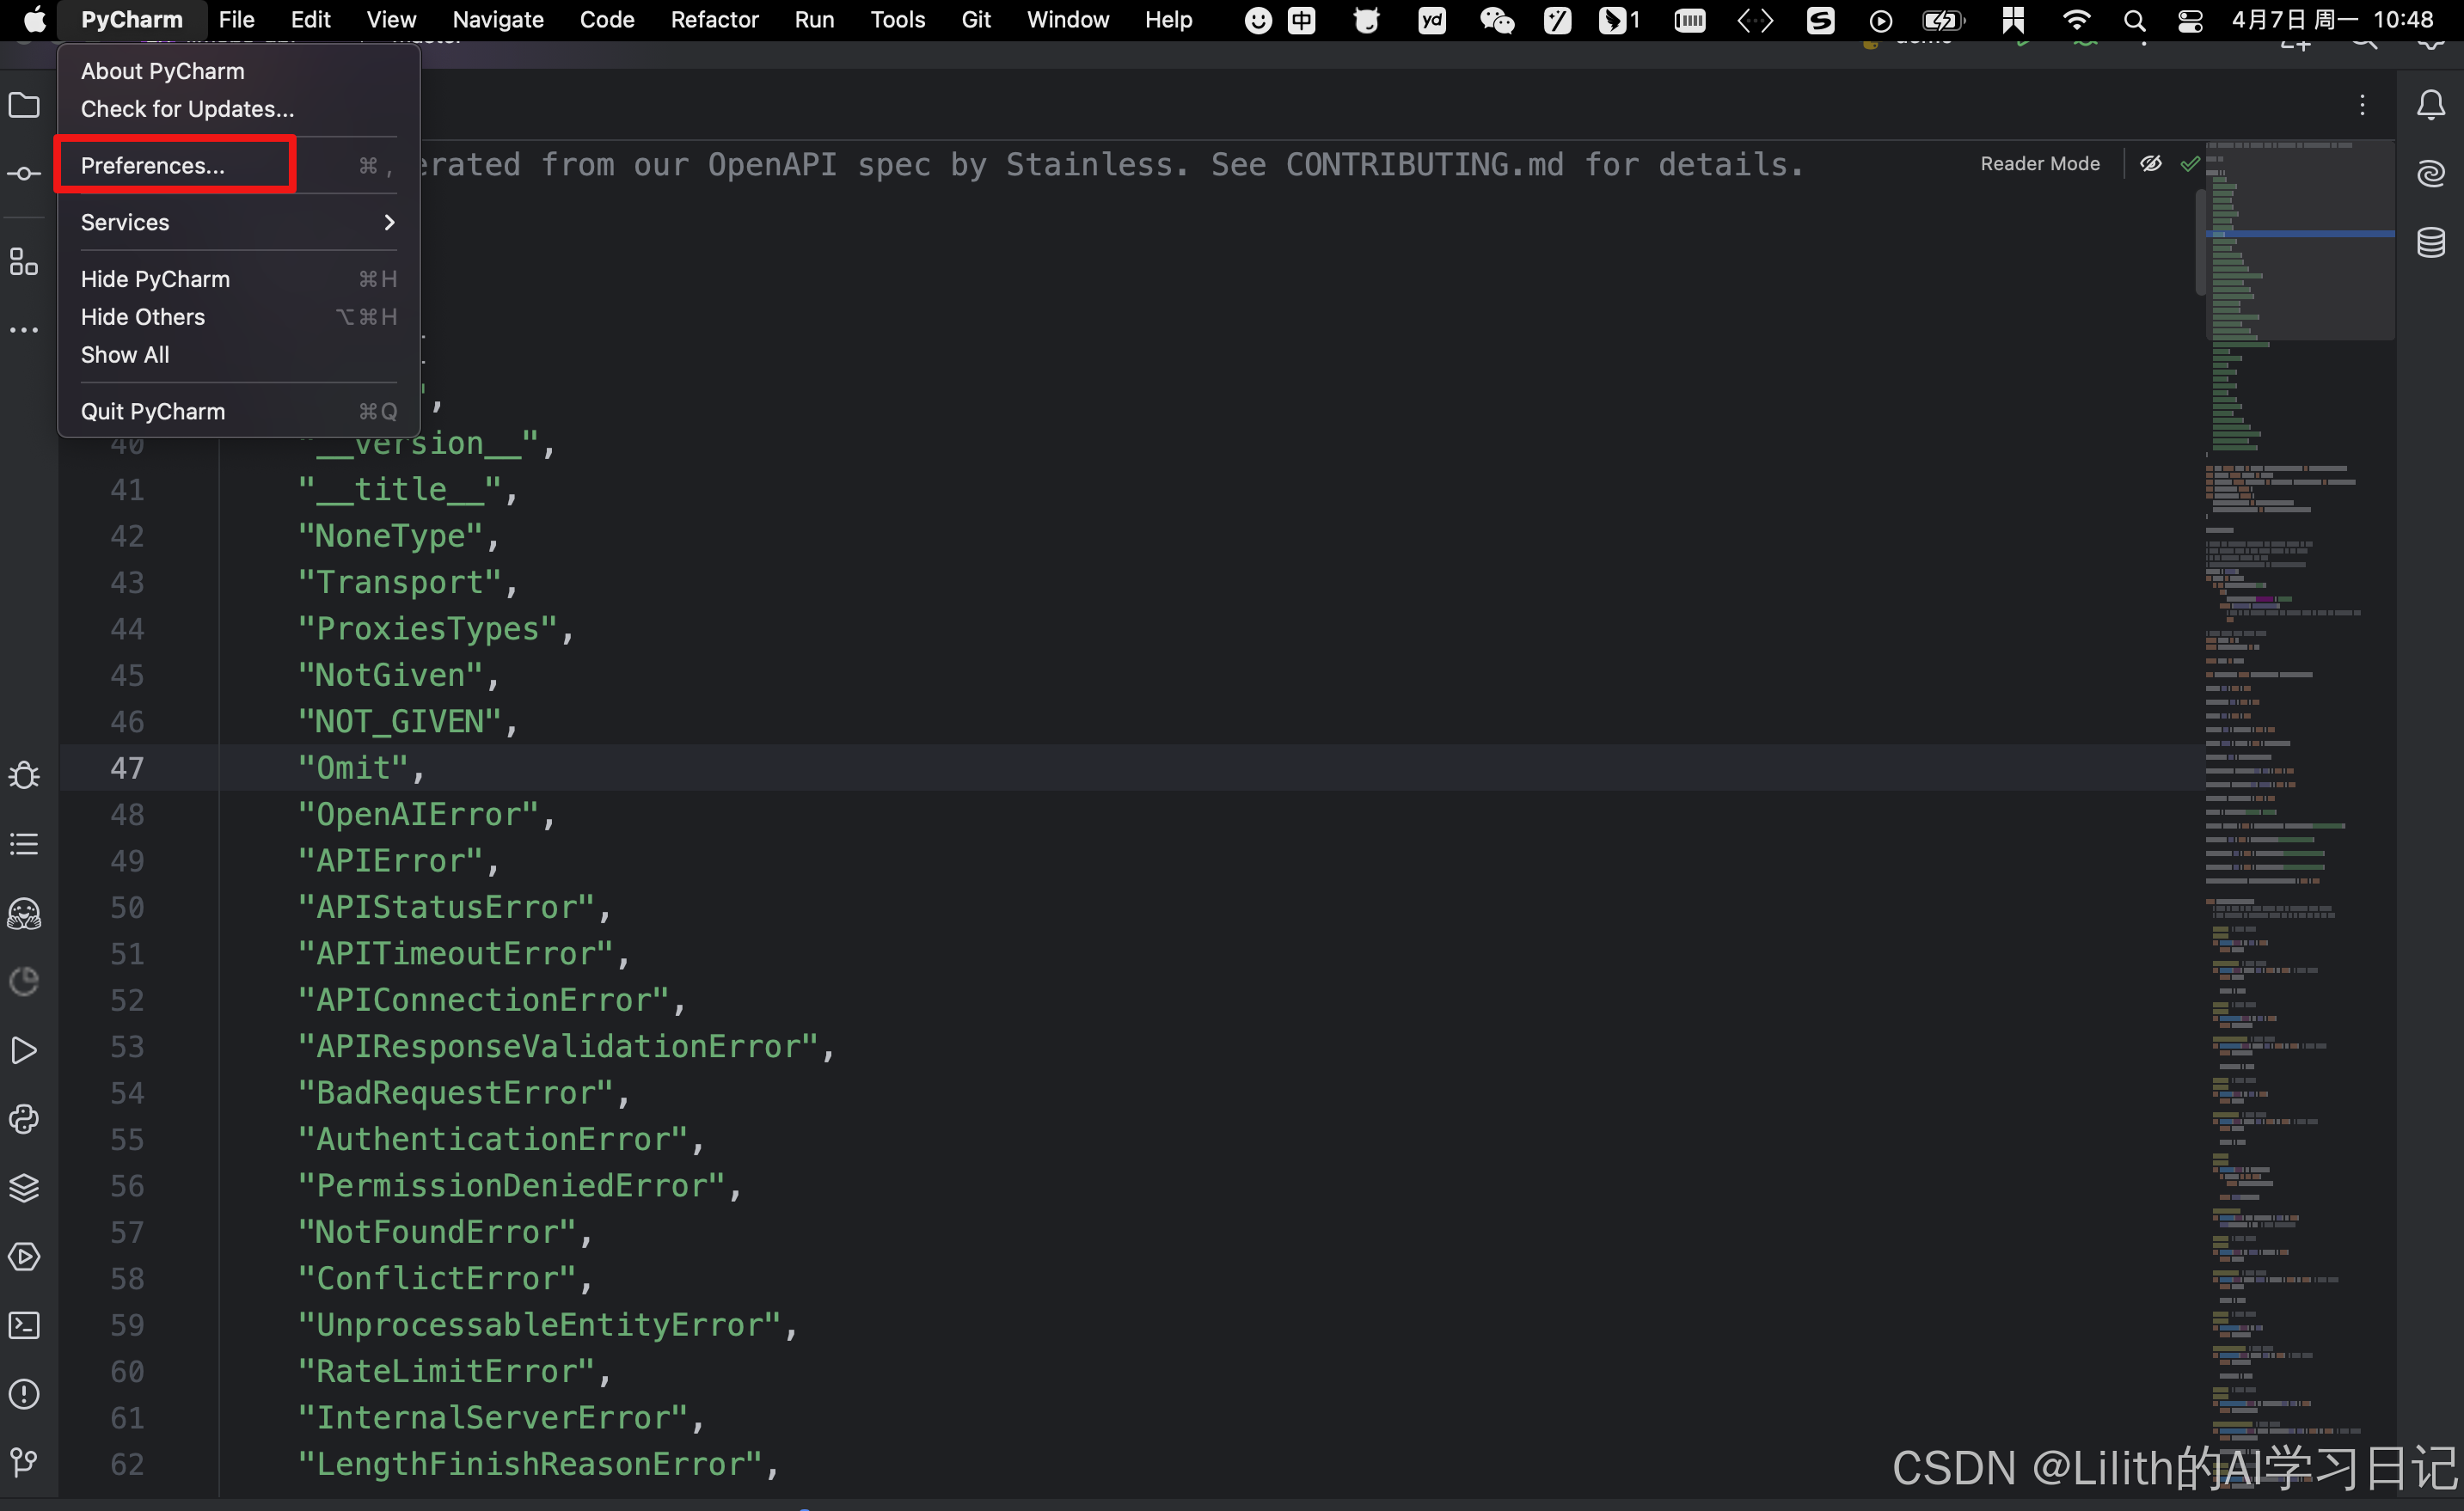Open the Terminal tool window

point(24,1325)
